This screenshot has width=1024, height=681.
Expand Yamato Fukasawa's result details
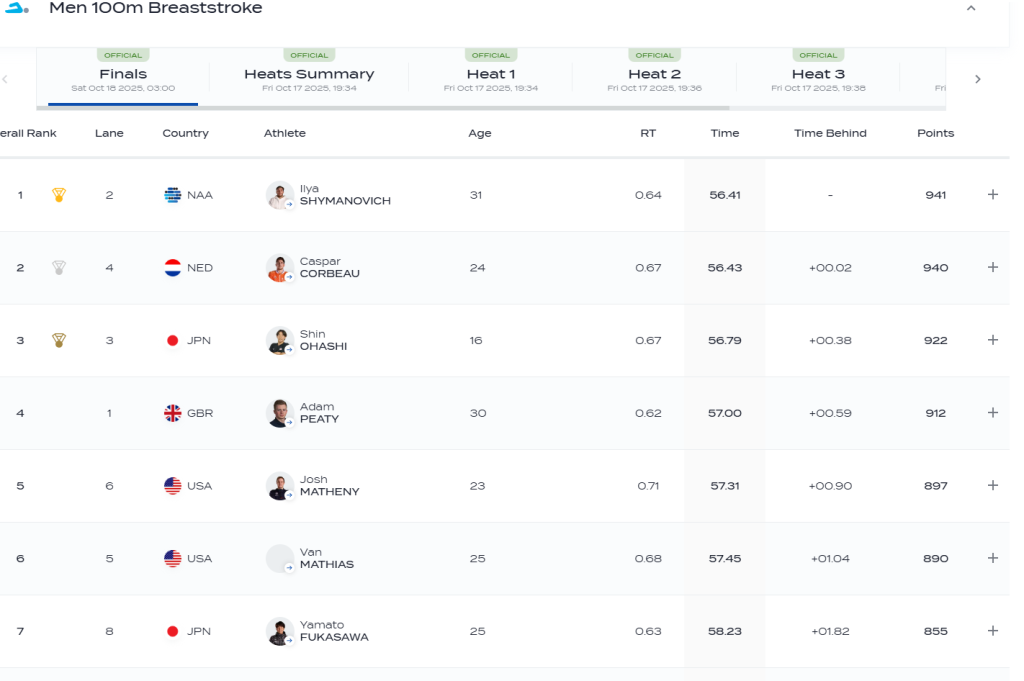pyautogui.click(x=992, y=631)
